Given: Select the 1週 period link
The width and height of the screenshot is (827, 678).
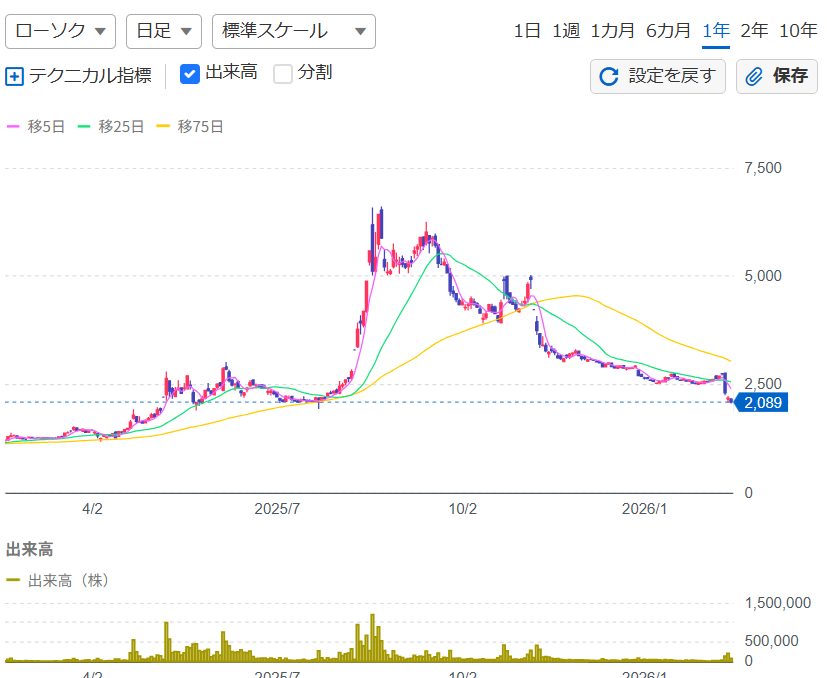Looking at the screenshot, I should pyautogui.click(x=565, y=31).
